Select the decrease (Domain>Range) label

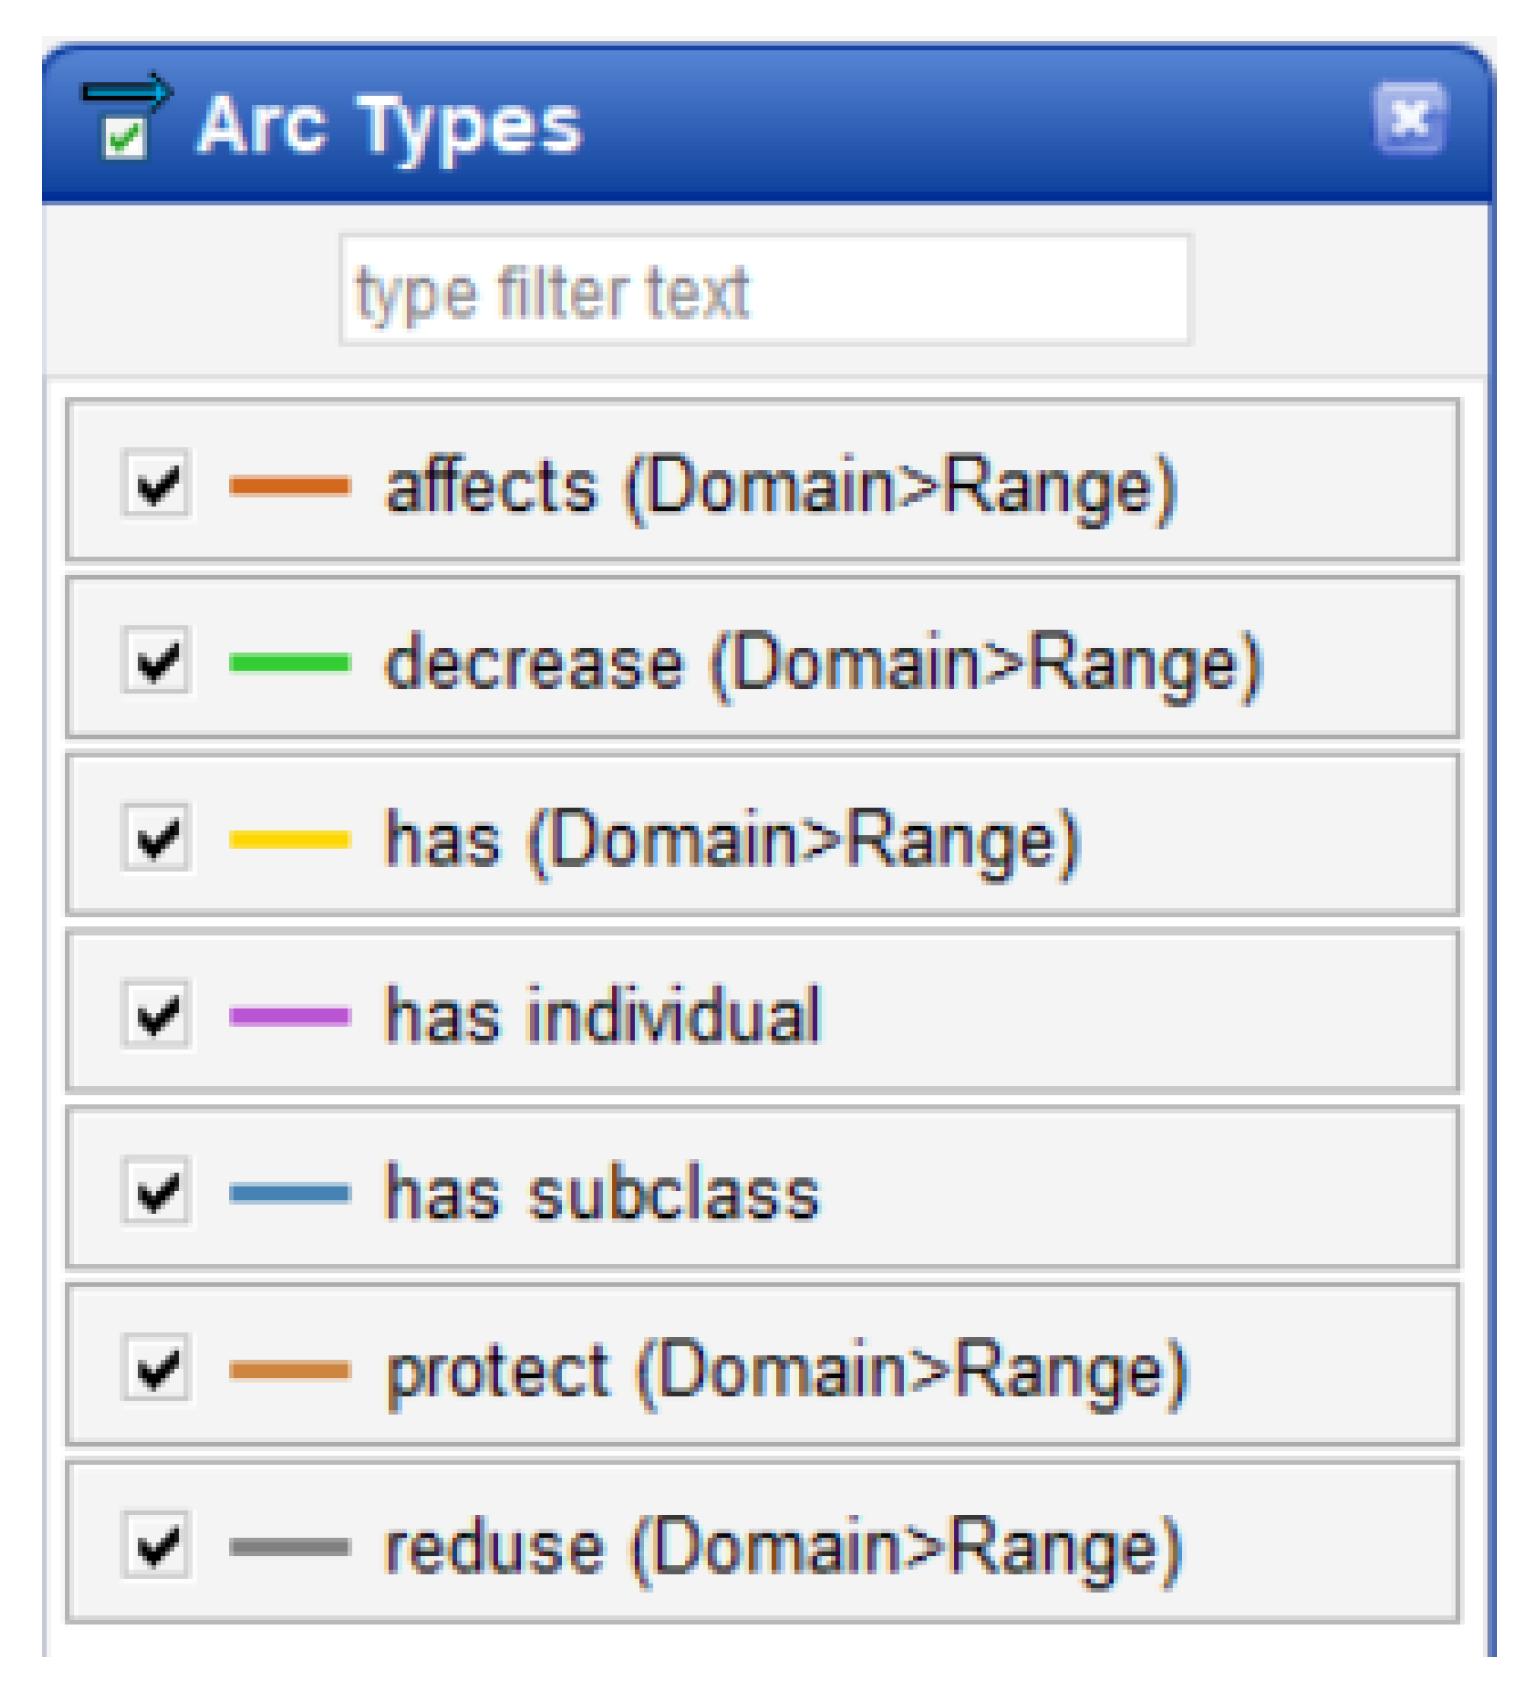click(x=824, y=663)
